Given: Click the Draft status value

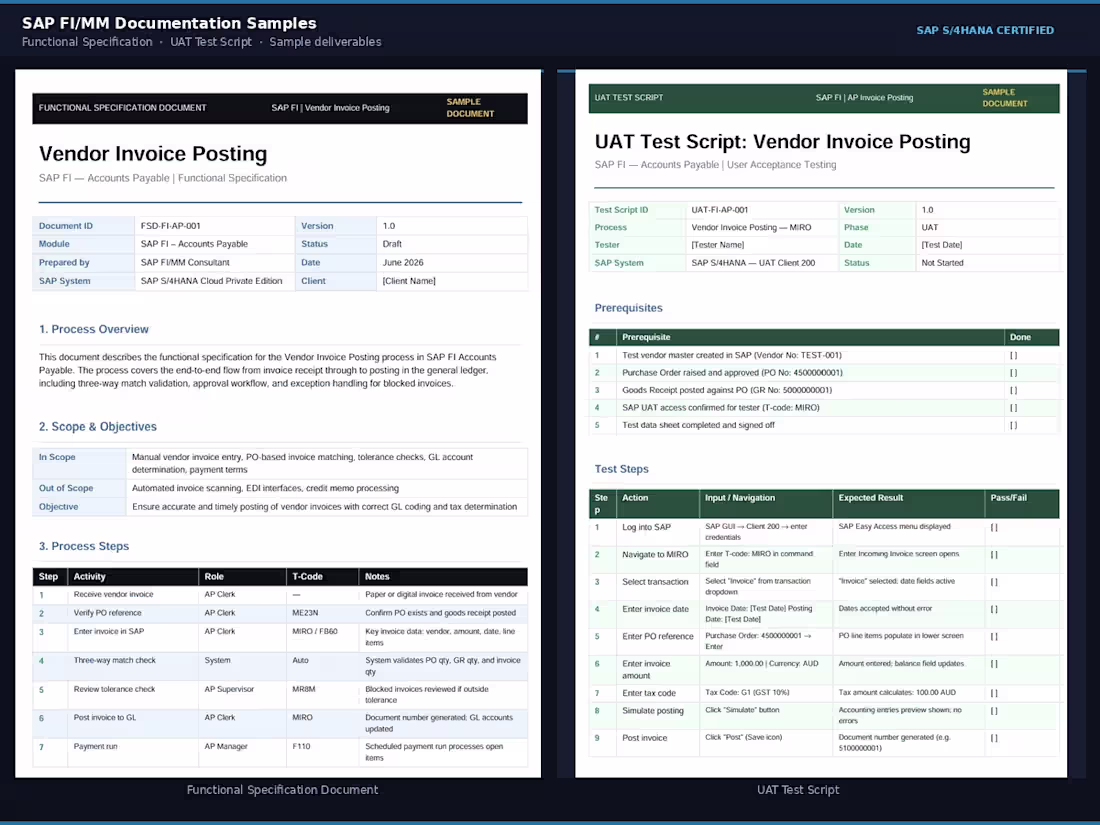Looking at the screenshot, I should [392, 244].
